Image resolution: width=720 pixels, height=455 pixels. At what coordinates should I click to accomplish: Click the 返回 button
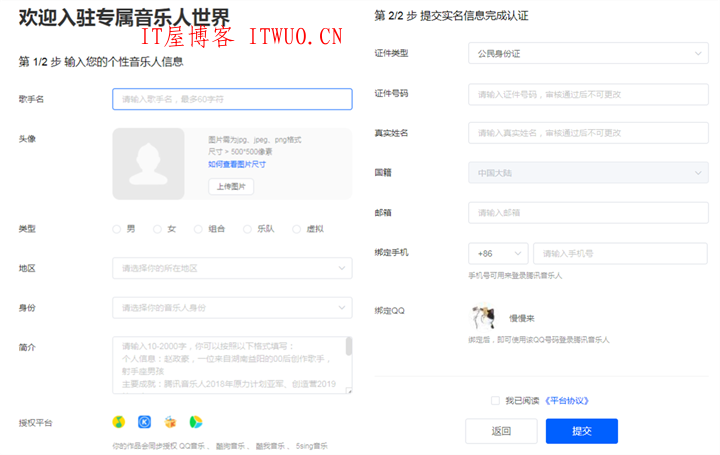(501, 431)
